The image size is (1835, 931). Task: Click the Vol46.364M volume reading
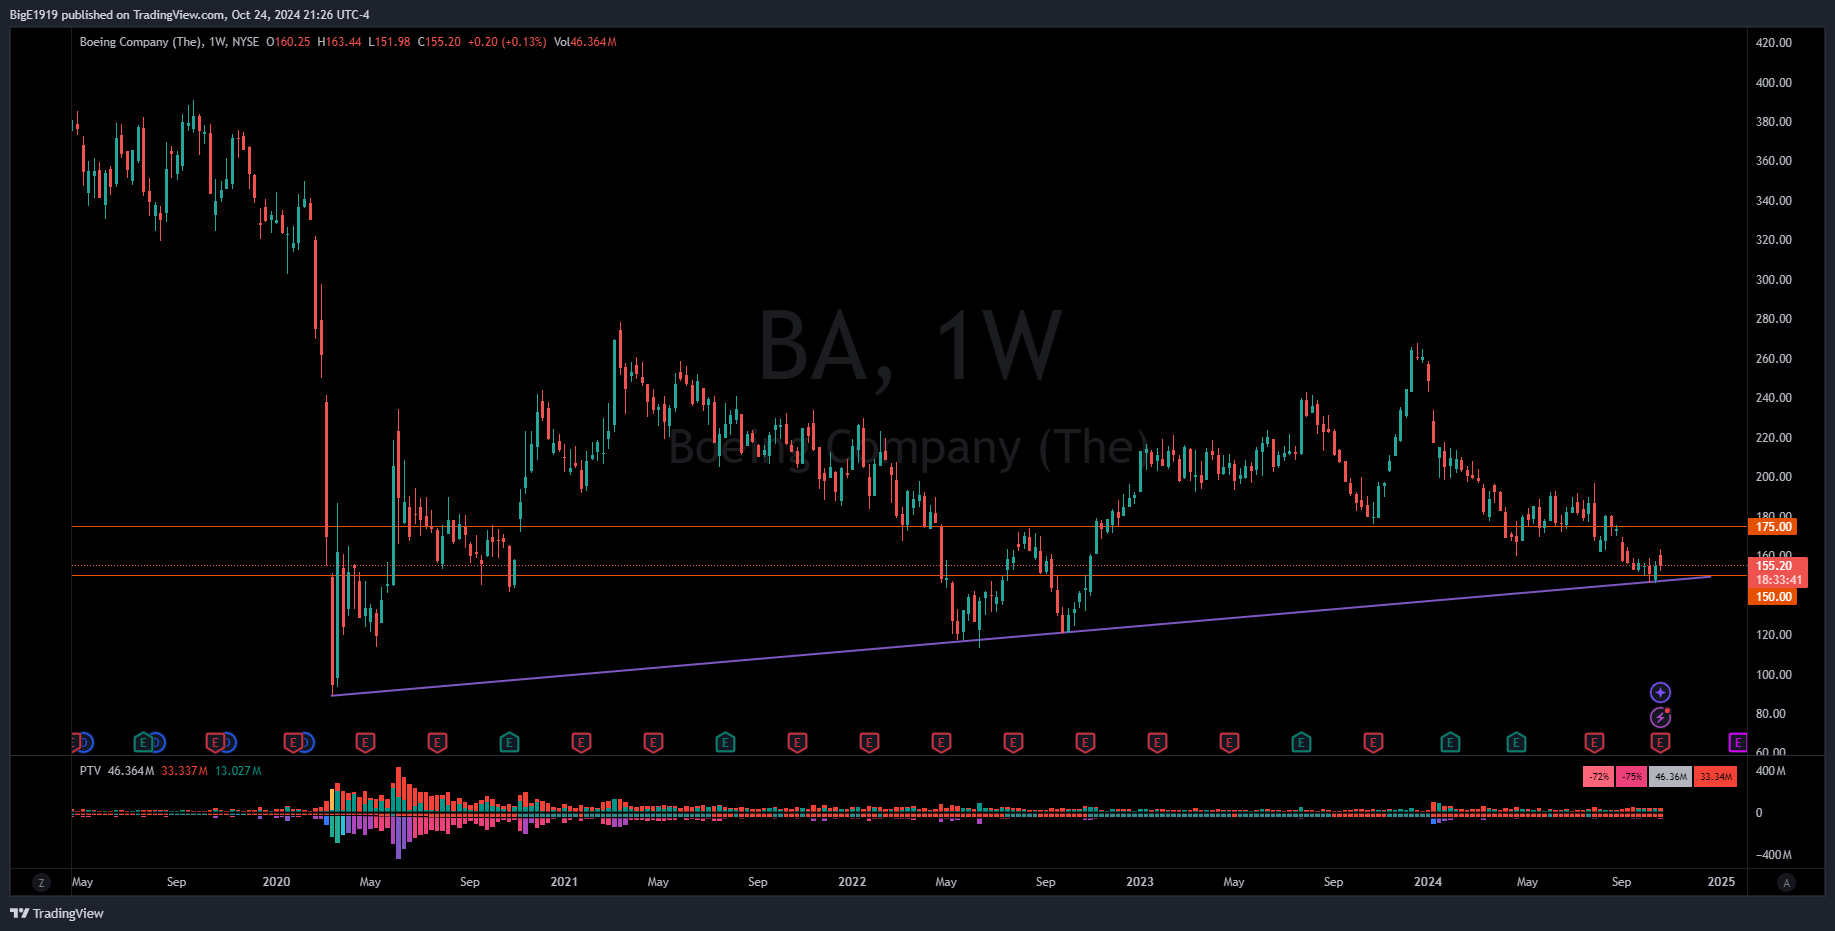(585, 42)
